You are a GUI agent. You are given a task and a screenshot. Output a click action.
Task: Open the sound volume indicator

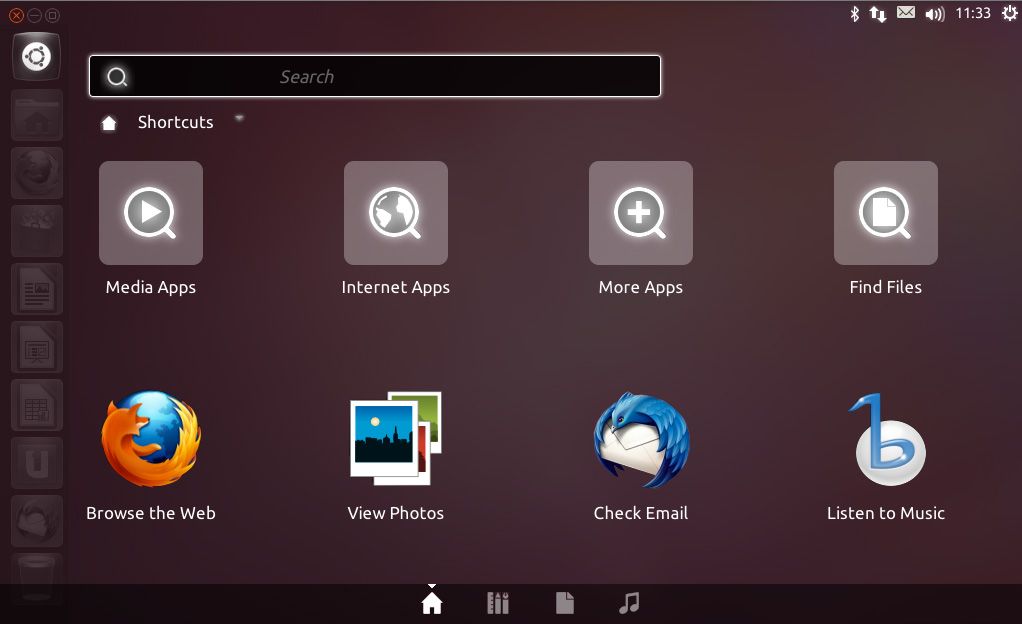[935, 14]
